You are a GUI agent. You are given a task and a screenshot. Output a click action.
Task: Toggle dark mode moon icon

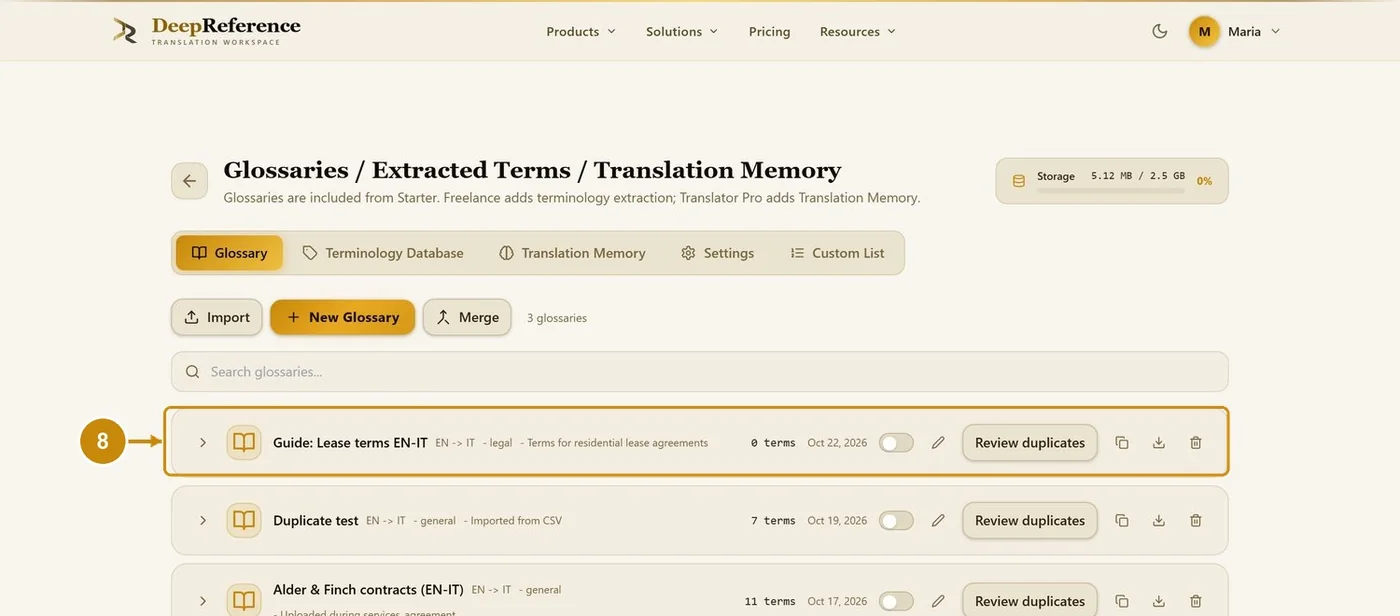(x=1160, y=31)
